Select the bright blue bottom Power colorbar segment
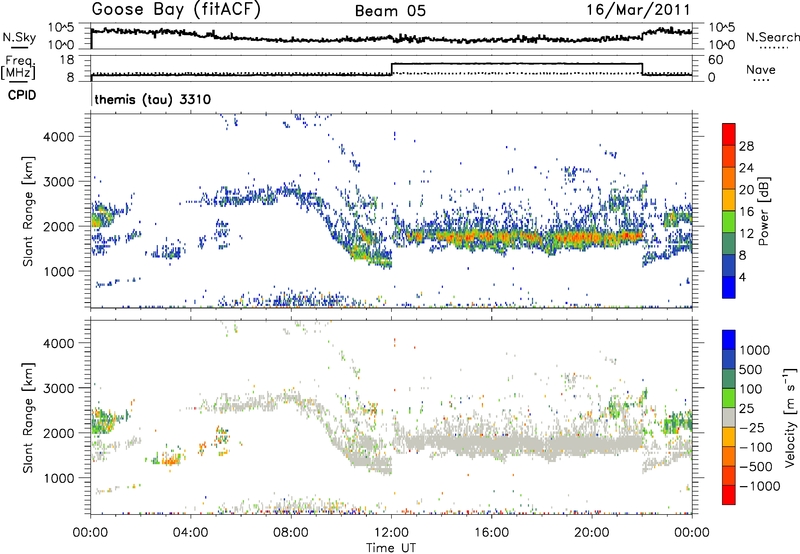Screen dimensions: 800x554 (729, 287)
